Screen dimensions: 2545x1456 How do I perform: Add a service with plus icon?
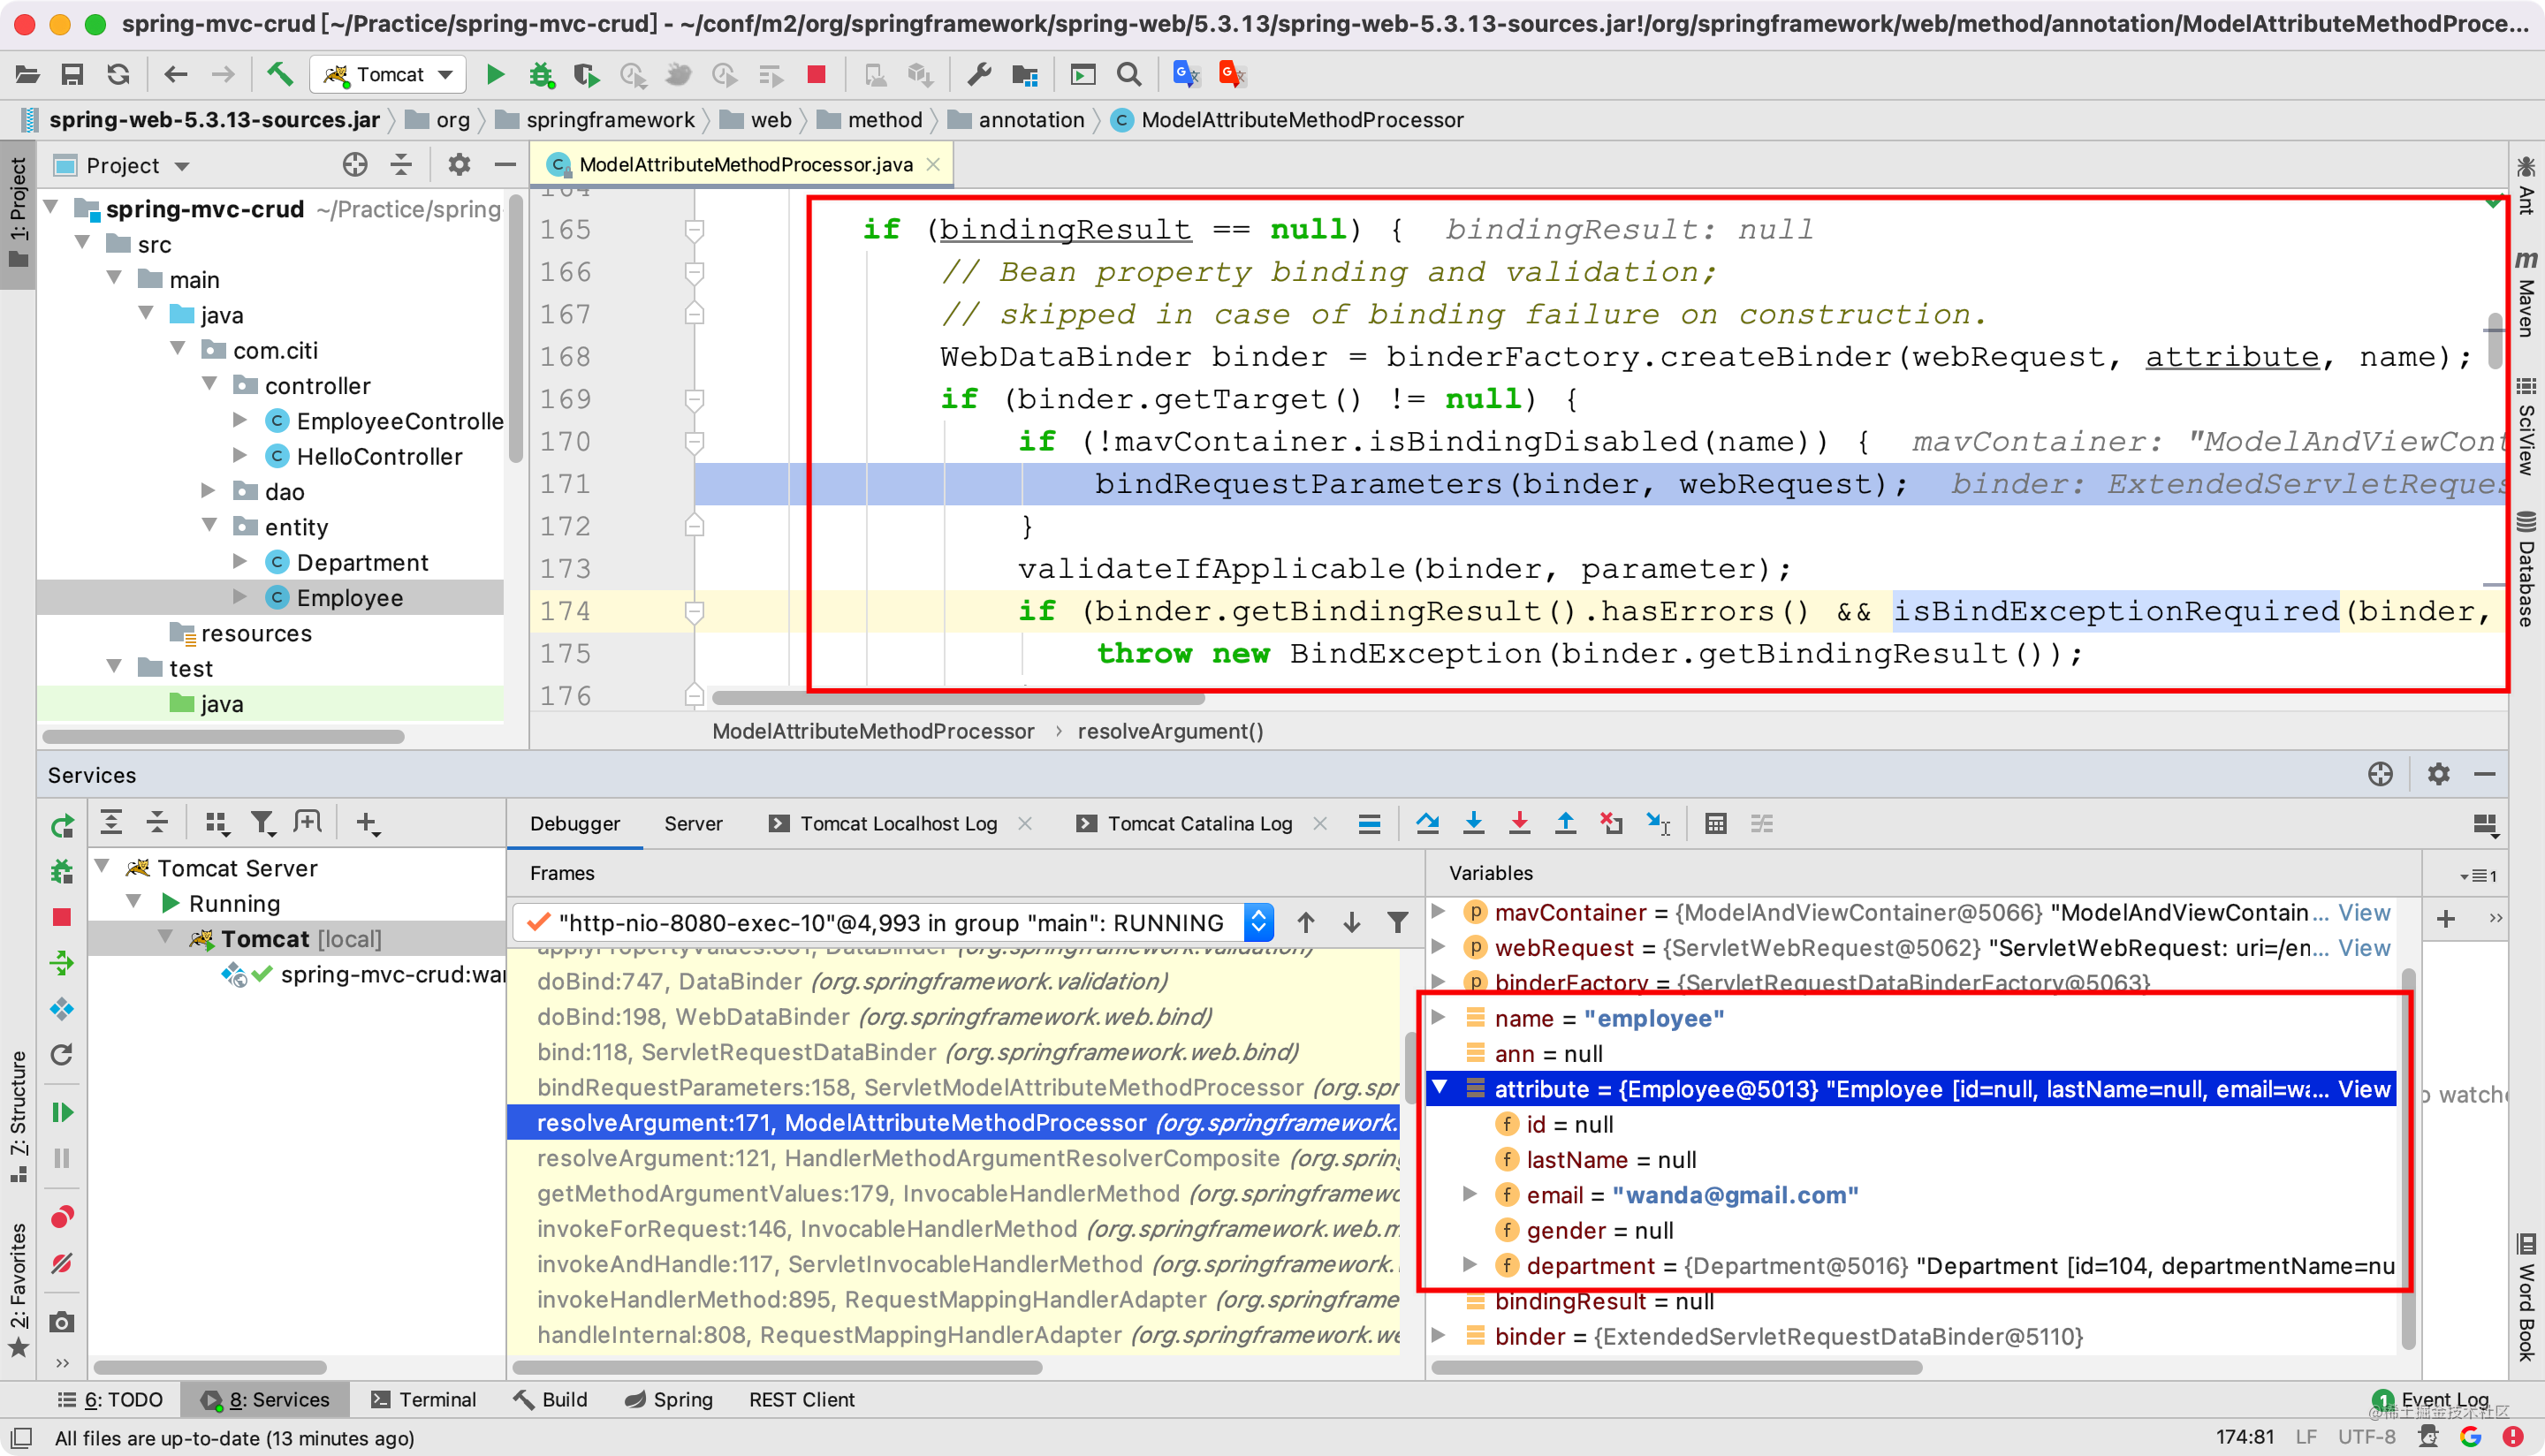367,823
